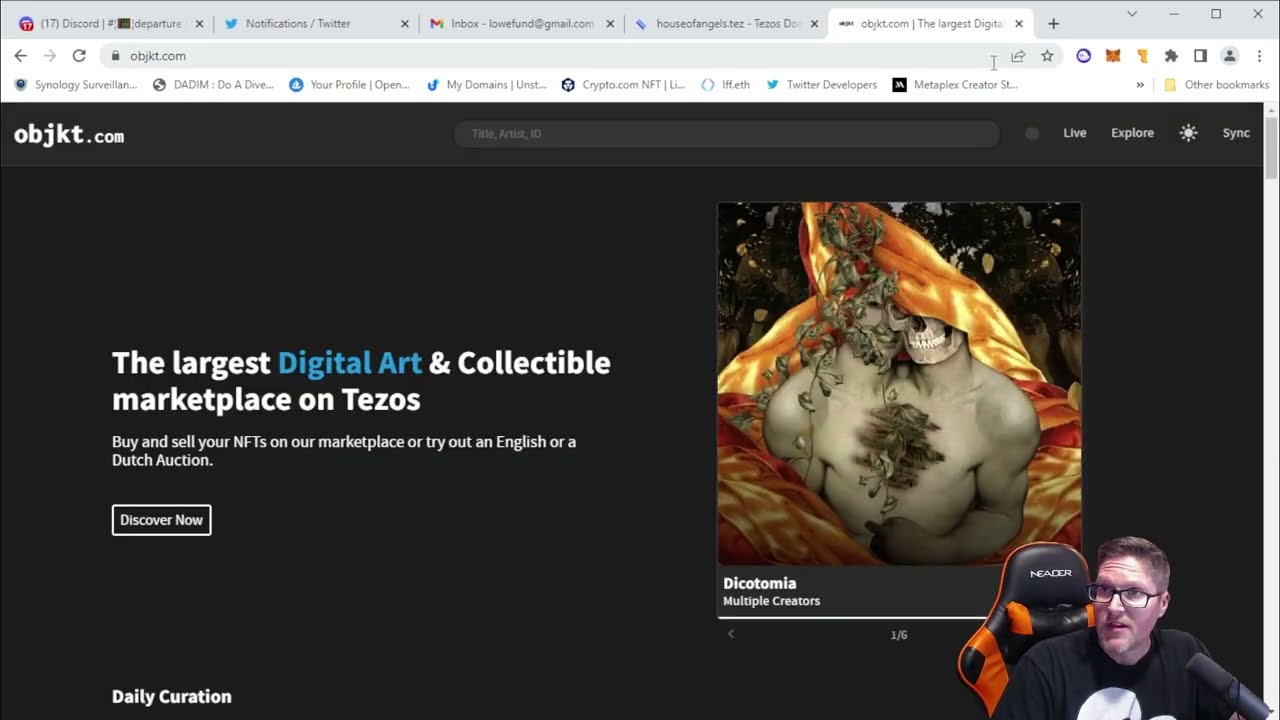Screen dimensions: 1280x720
Task: Go forward with the forward arrow
Action: 50,56
